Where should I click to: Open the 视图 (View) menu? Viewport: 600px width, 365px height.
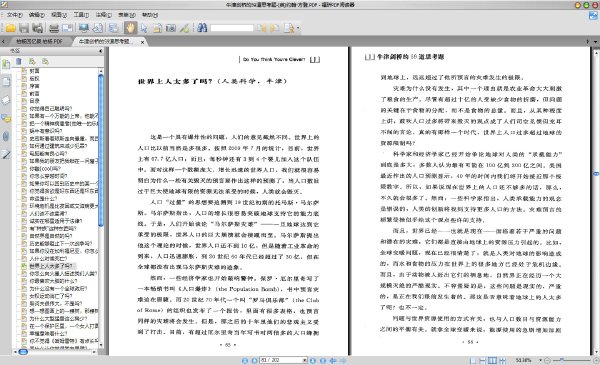pyautogui.click(x=59, y=15)
